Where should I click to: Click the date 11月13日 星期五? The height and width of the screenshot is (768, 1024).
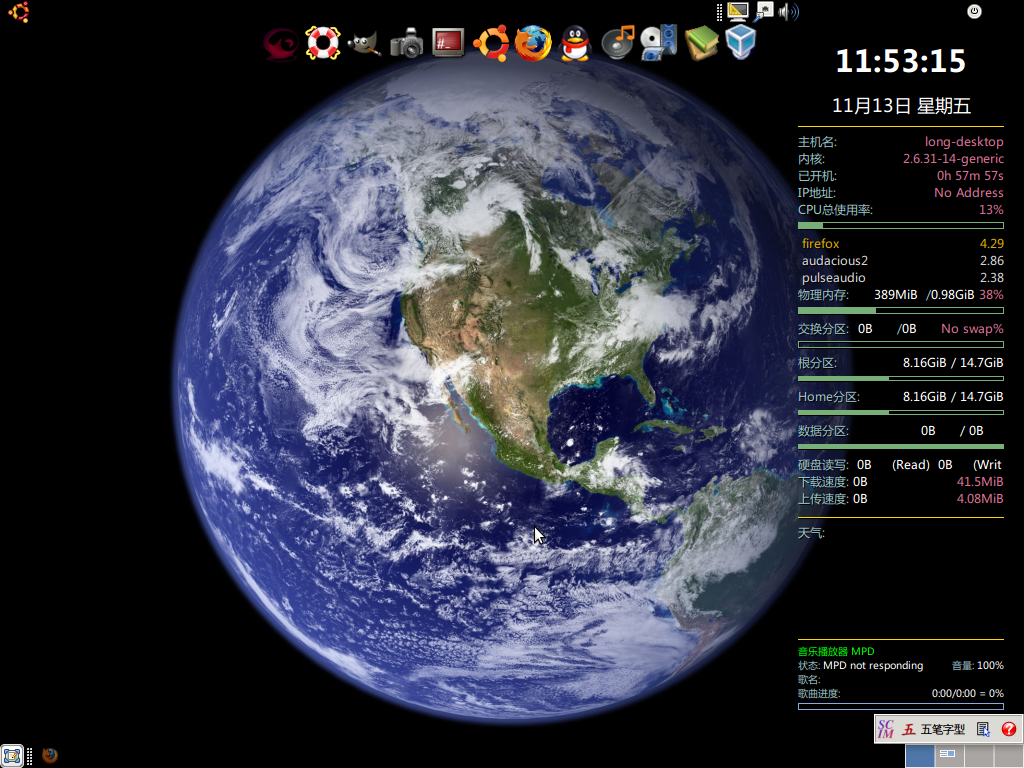point(901,106)
